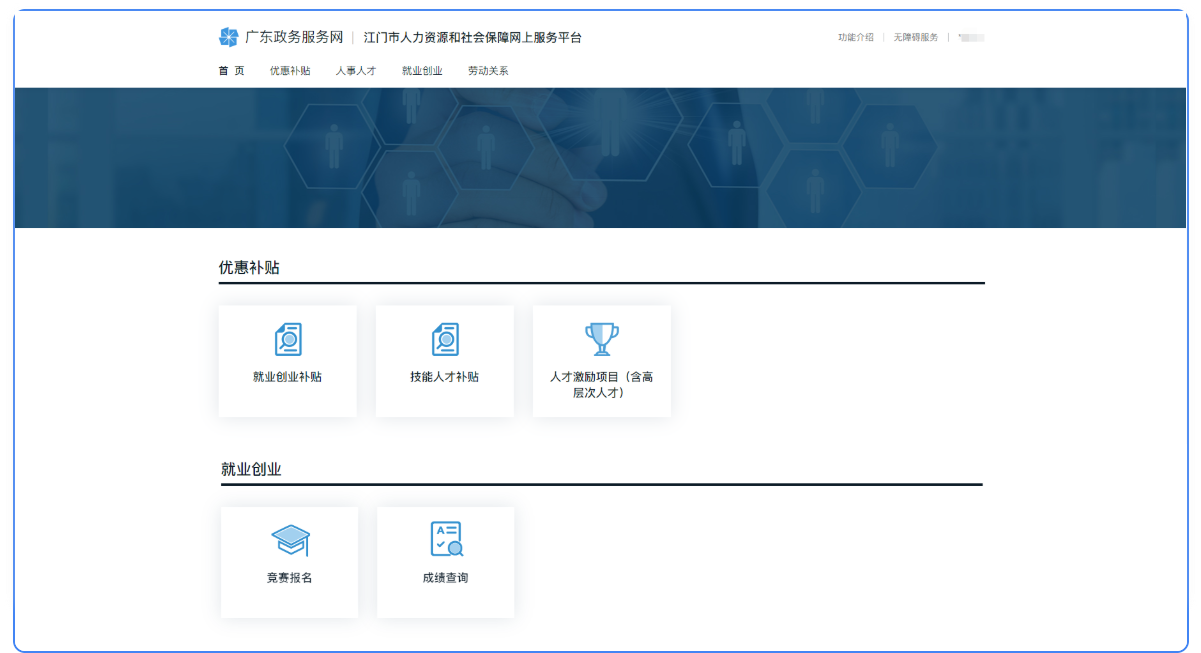Click the 竞赛报名 card label

tap(290, 578)
